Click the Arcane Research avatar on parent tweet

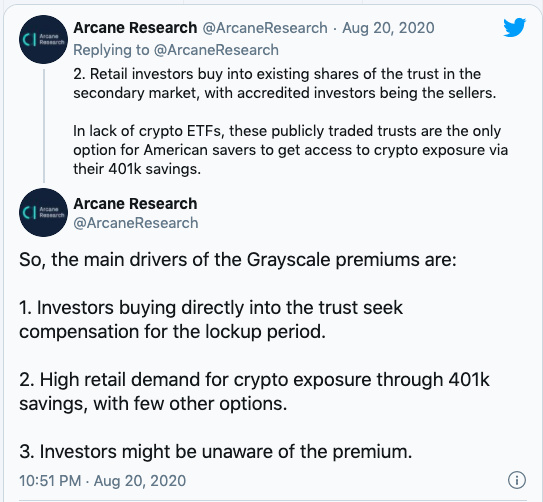click(x=43, y=39)
